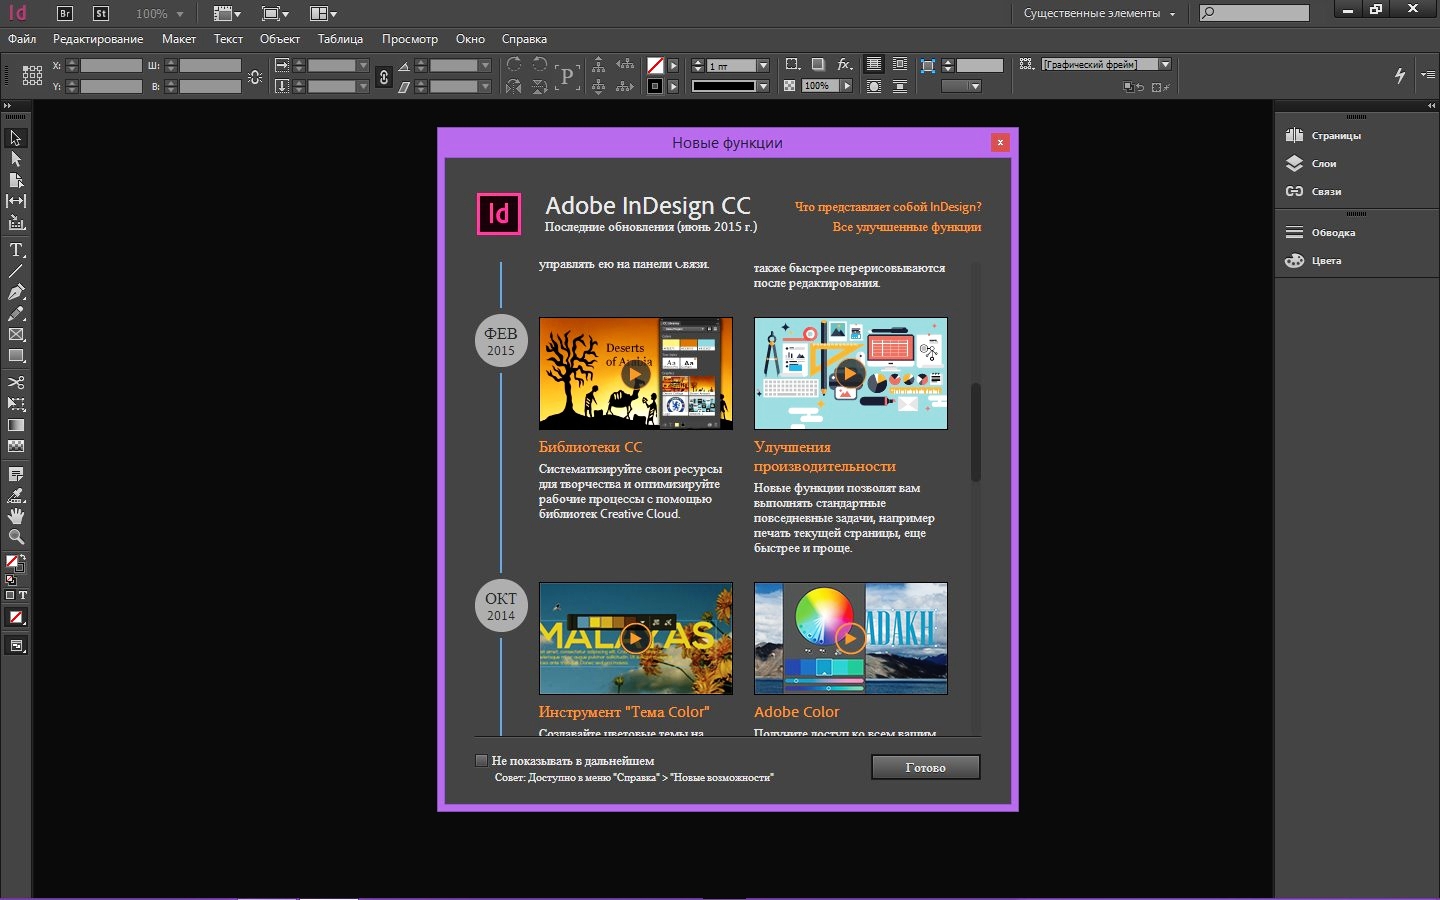Click the drop shadow icon
The image size is (1440, 900).
point(817,64)
